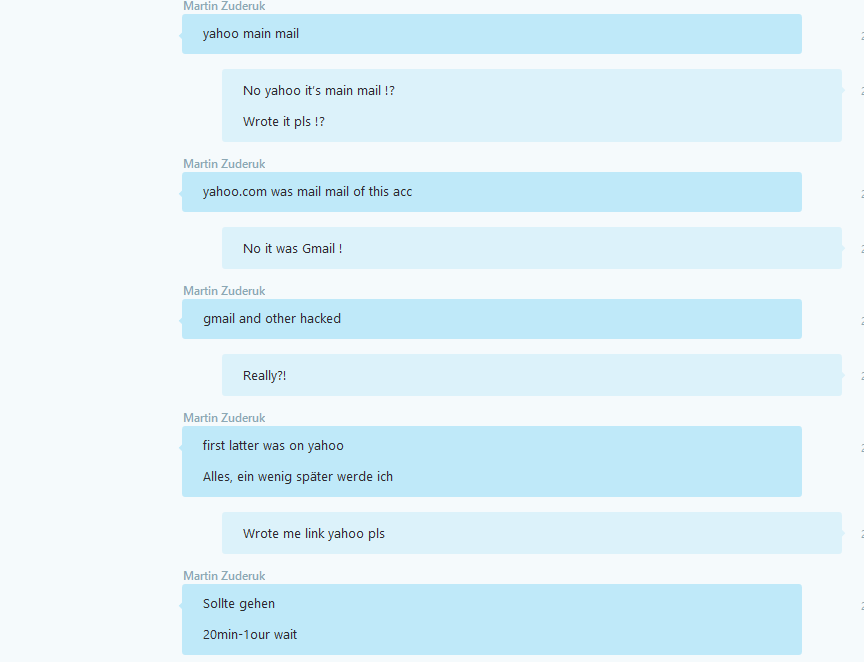Click the timestamp beside "No it was Gmail !"
This screenshot has height=662, width=864.
tap(862, 250)
